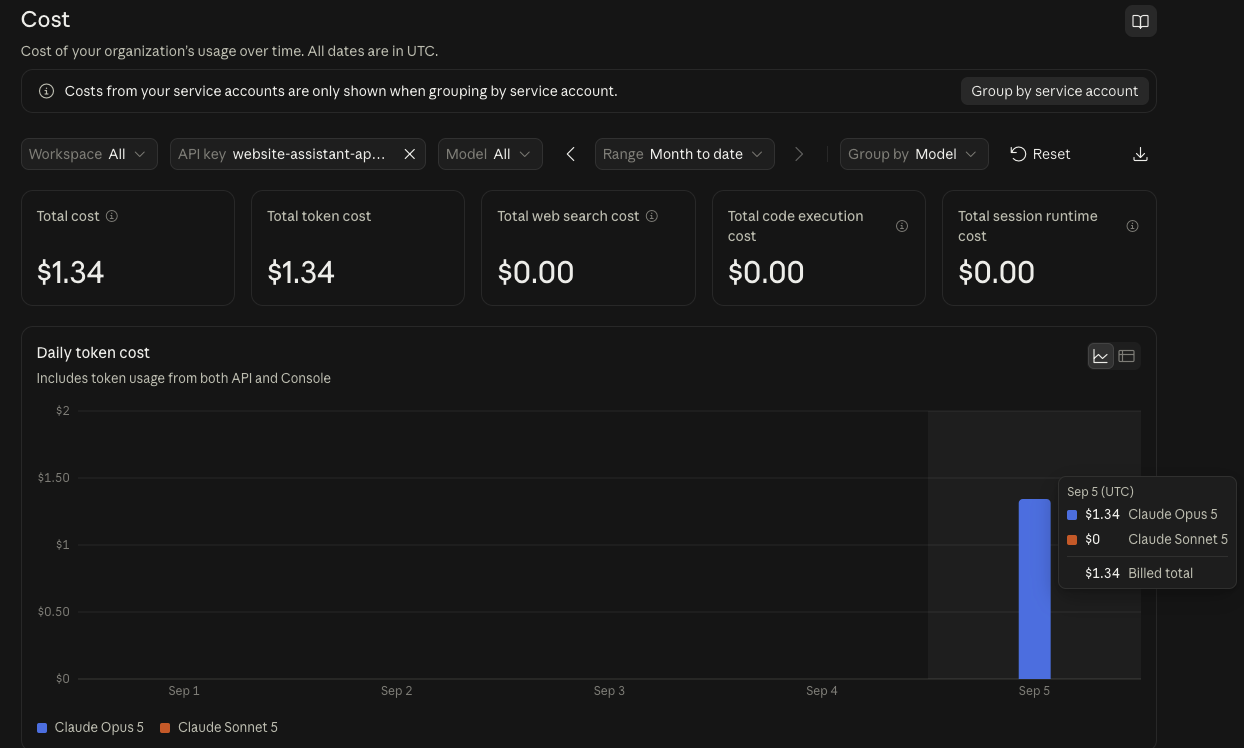
Task: Click the Sep 5 x-axis label
Action: pyautogui.click(x=1034, y=691)
